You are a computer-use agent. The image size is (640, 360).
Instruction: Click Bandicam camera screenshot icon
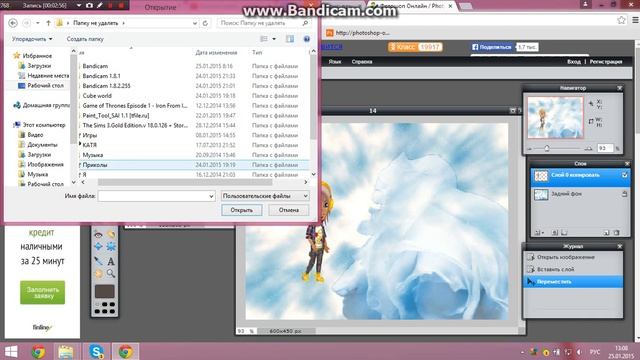[x=89, y=5]
